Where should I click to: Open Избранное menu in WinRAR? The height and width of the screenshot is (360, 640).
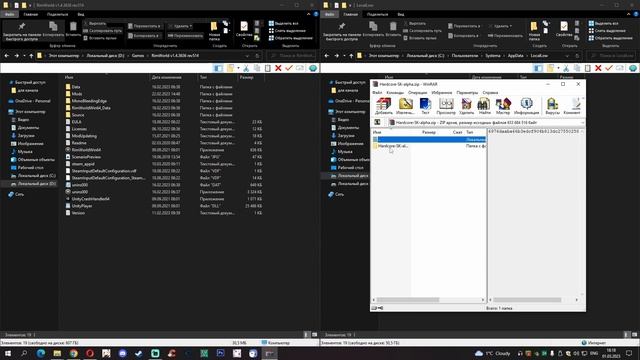click(x=442, y=93)
